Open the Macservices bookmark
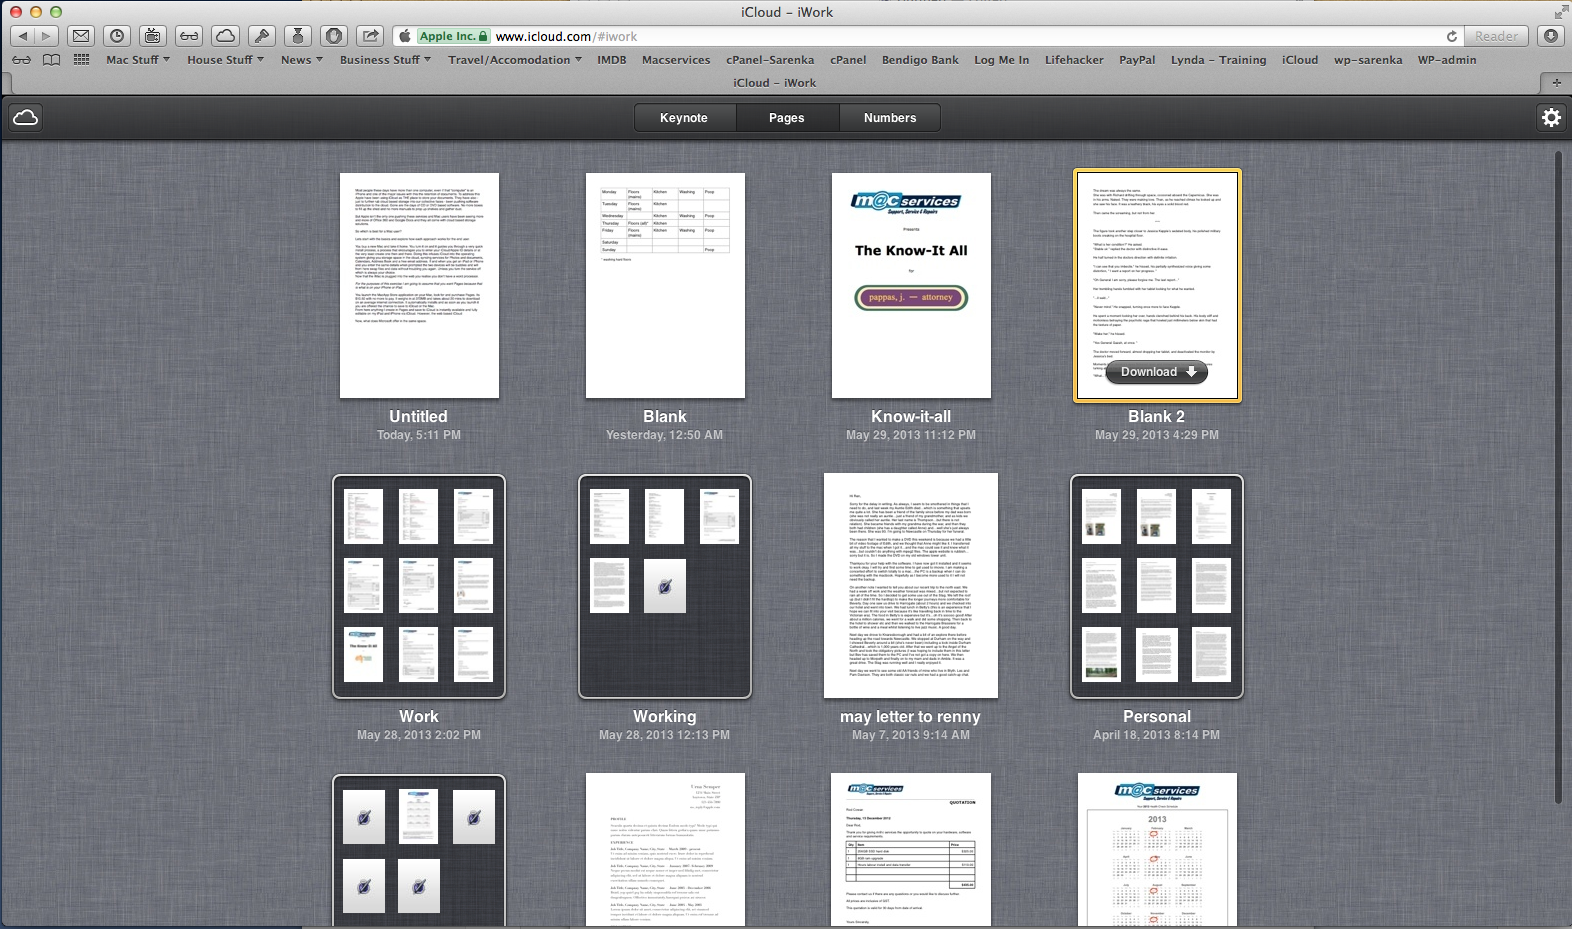The width and height of the screenshot is (1572, 929). [x=676, y=60]
